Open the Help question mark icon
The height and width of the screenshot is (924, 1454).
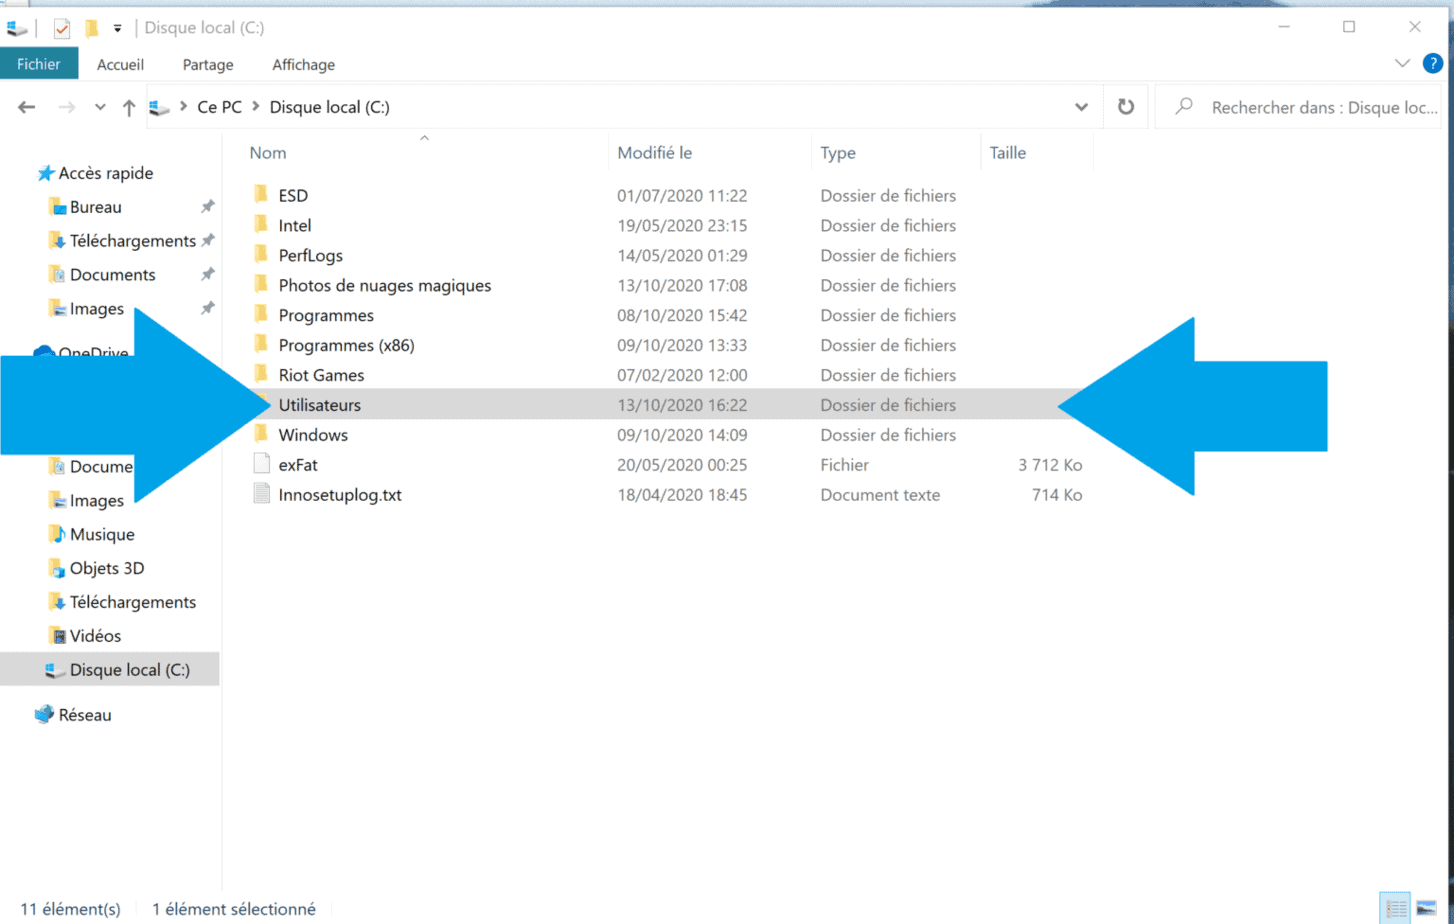(1432, 64)
